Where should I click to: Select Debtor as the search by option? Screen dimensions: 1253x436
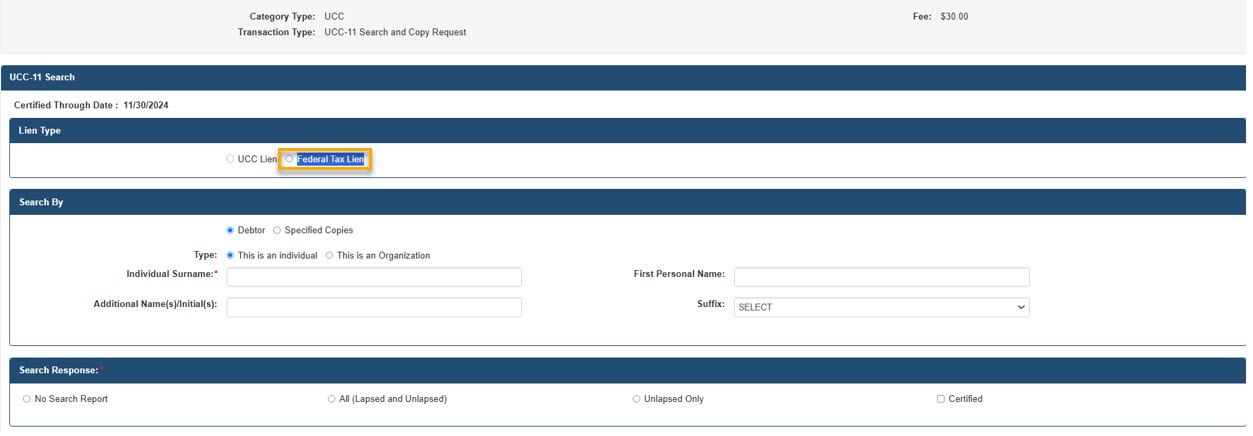(230, 230)
